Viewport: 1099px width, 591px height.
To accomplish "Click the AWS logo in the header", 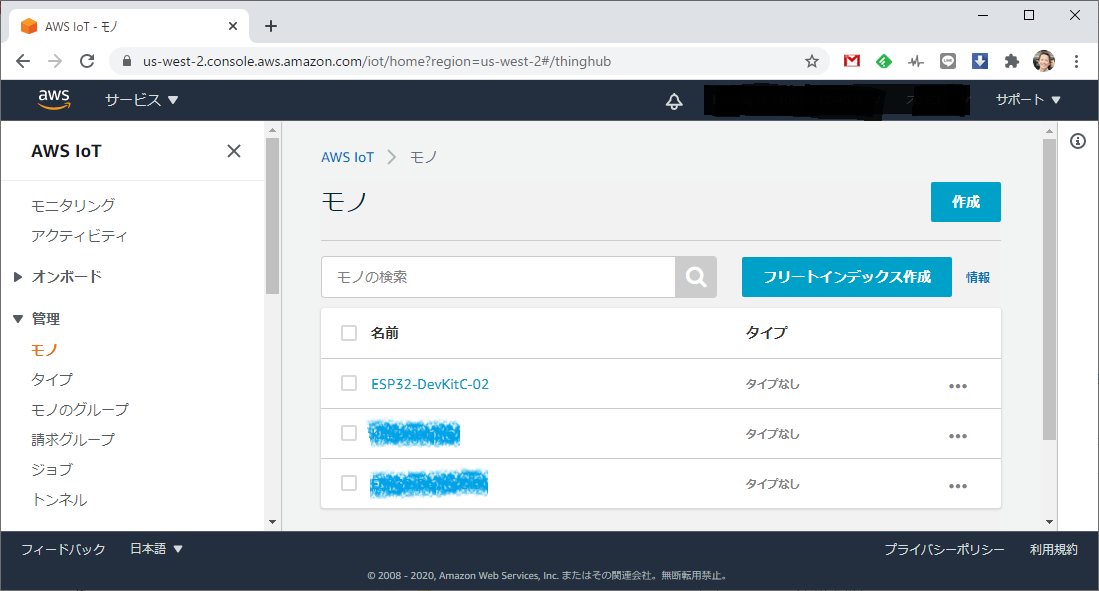I will pyautogui.click(x=54, y=100).
